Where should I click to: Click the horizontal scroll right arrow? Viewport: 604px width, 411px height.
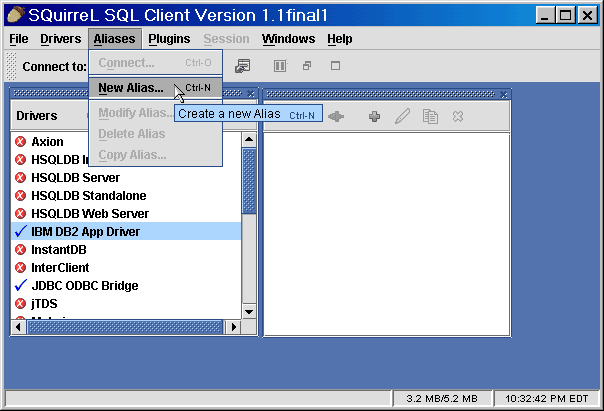(x=233, y=327)
